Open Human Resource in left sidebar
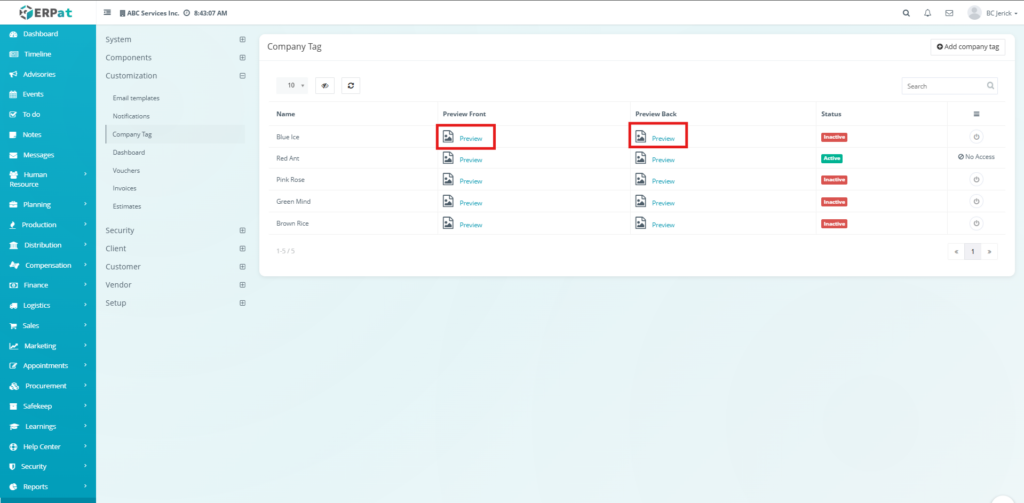Image resolution: width=1024 pixels, height=503 pixels. tap(46, 179)
